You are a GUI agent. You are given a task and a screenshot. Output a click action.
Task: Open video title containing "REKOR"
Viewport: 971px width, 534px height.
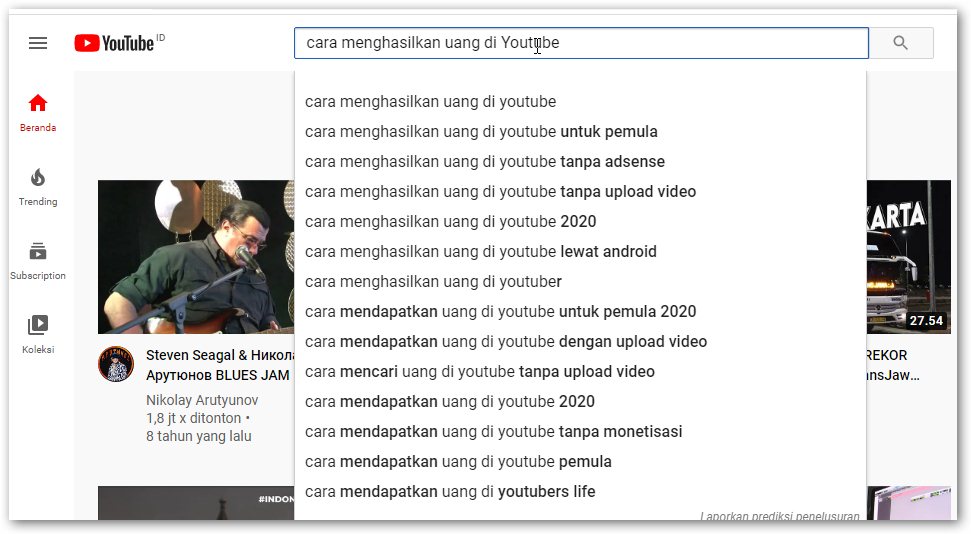point(892,365)
